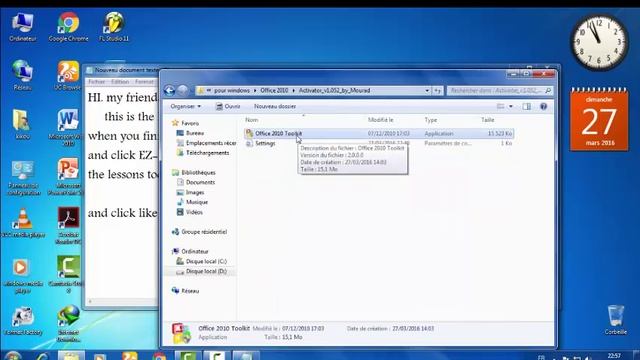
Task: Select Images library in the navigation pane
Action: pyautogui.click(x=191, y=192)
